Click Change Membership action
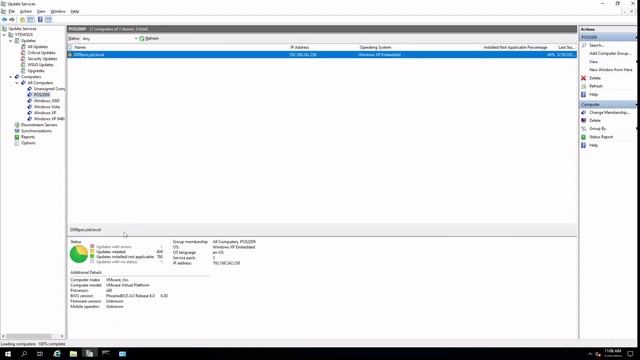The width and height of the screenshot is (640, 360). tap(609, 112)
